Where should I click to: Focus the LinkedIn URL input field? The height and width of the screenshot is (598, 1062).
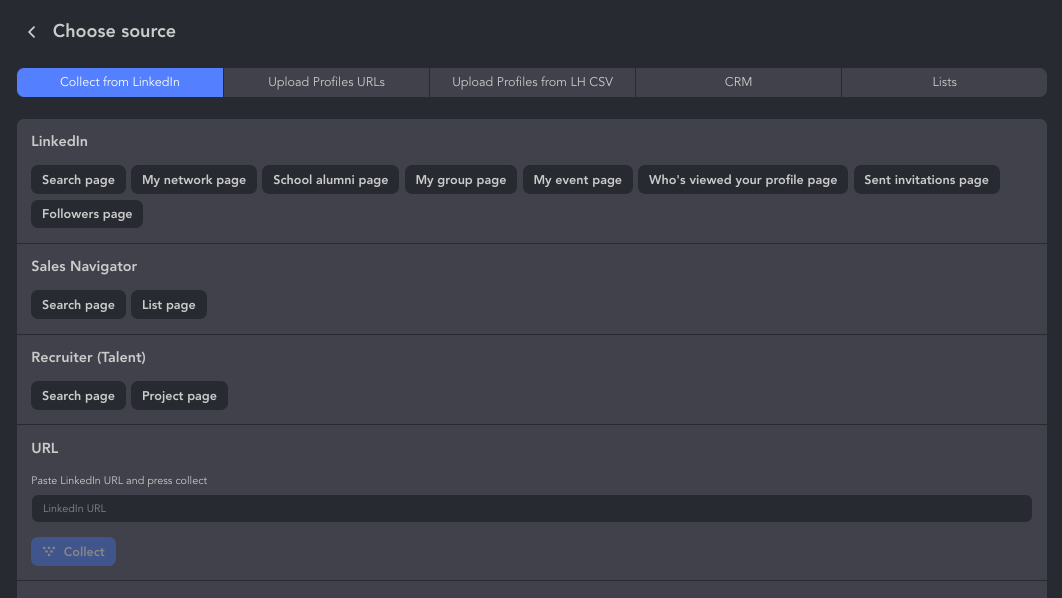point(531,508)
